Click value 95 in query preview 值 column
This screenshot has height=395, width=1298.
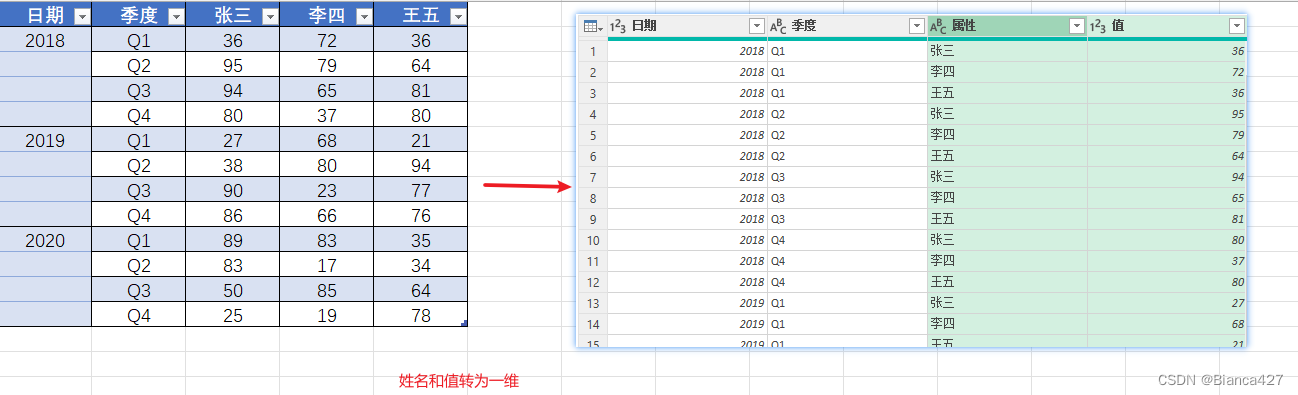tap(1167, 114)
